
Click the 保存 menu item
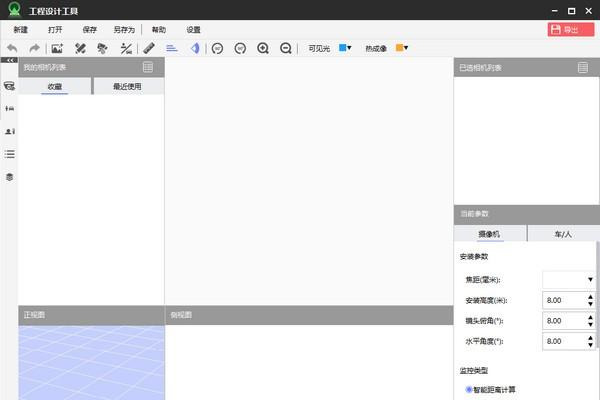(90, 30)
